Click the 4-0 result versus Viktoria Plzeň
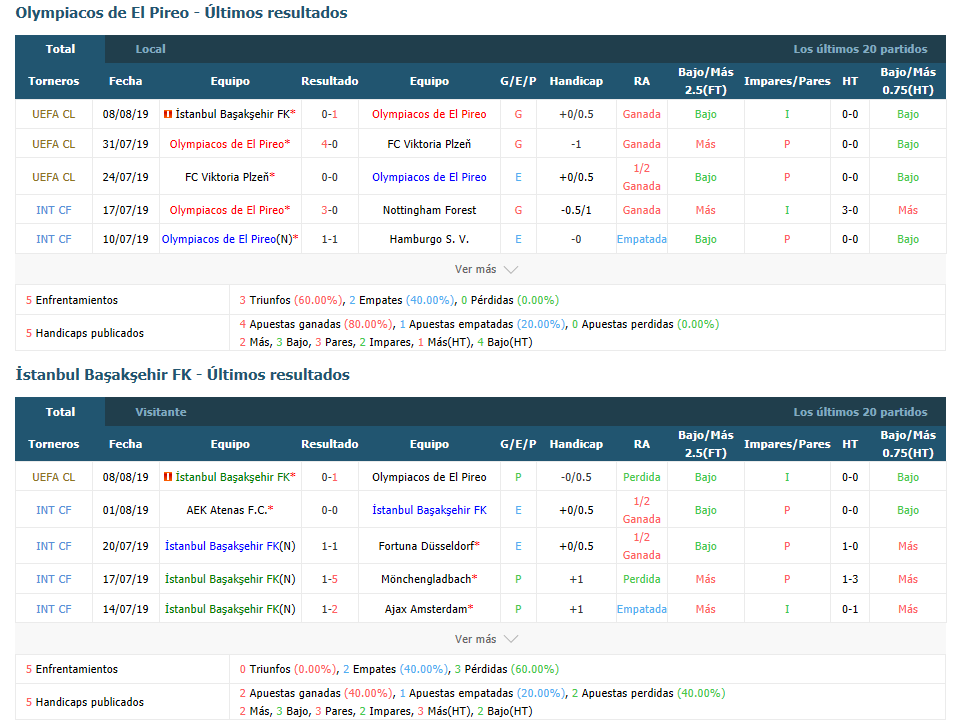Image resolution: width=956 pixels, height=728 pixels. 329,145
